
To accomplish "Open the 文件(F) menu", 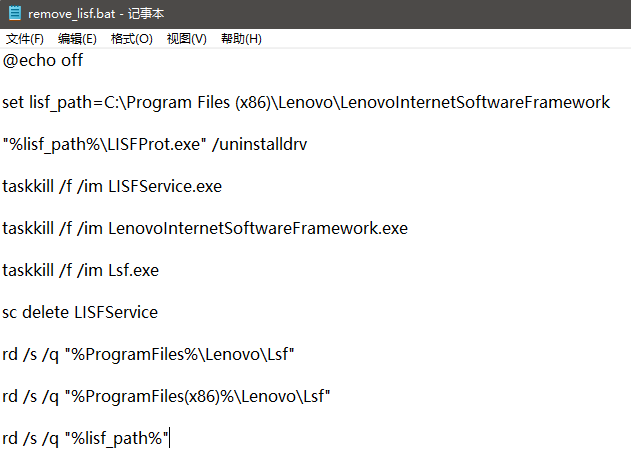I will point(25,39).
